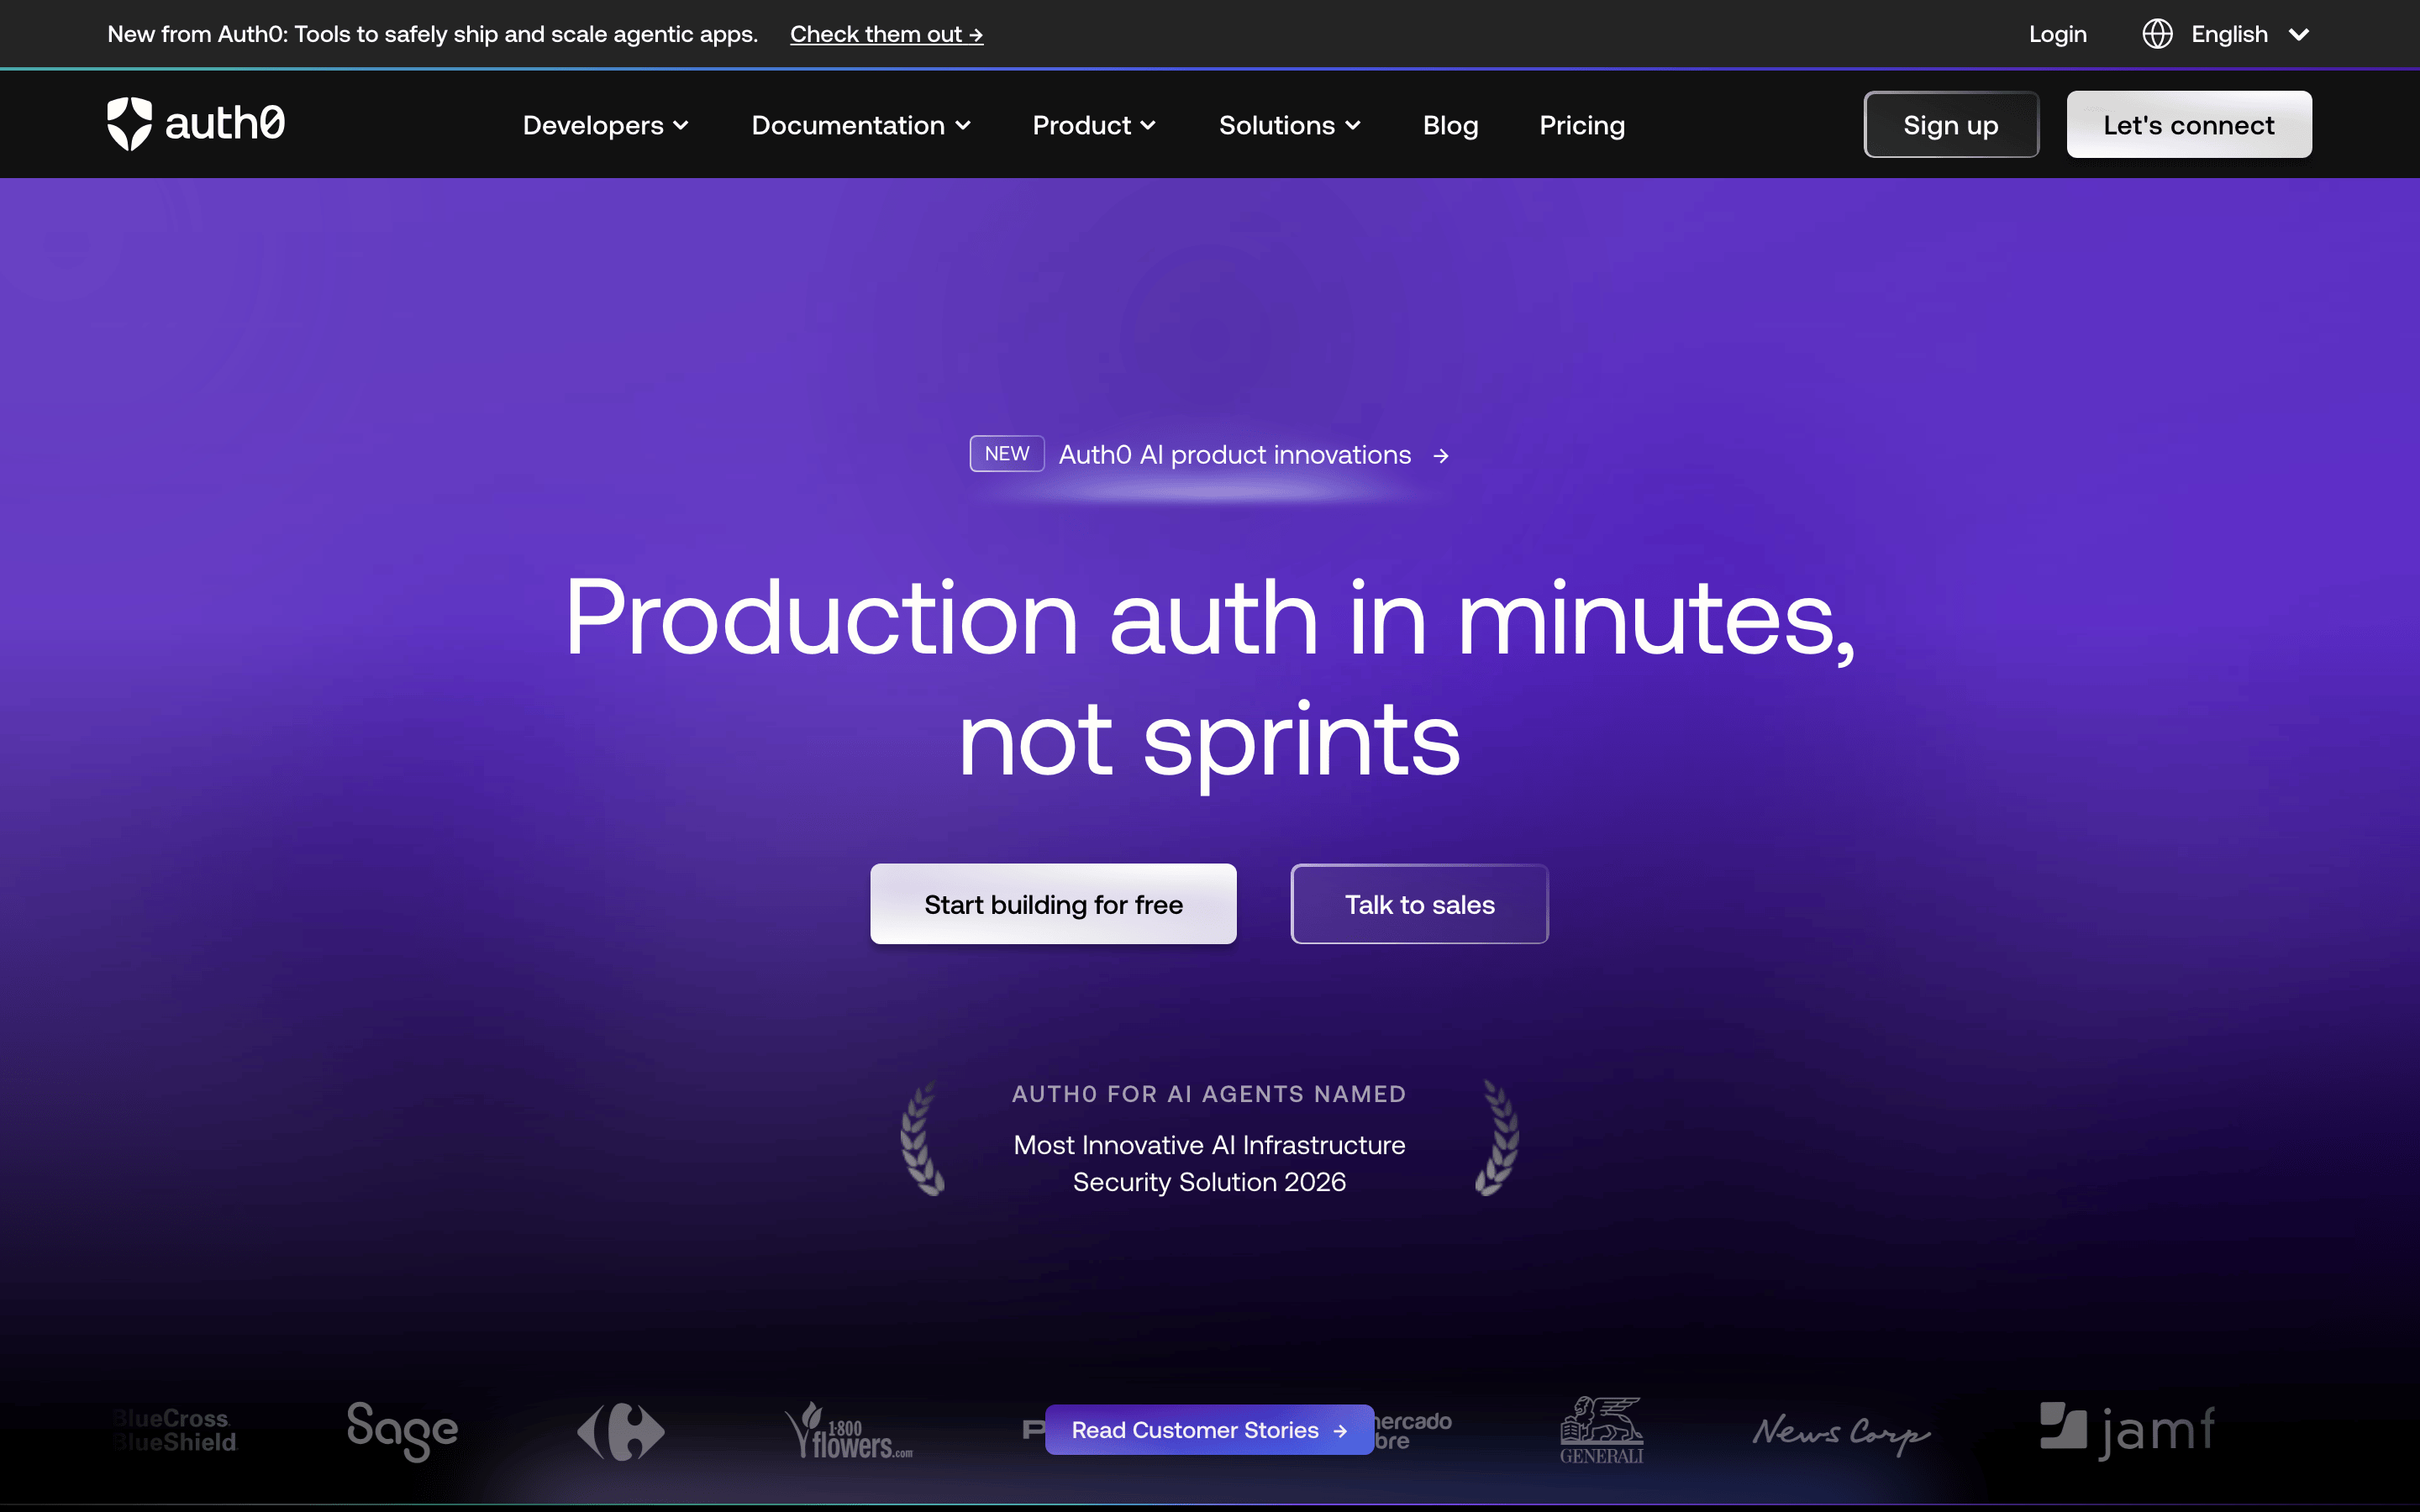Viewport: 2420px width, 1512px height.
Task: Click the NEW badge
Action: pyautogui.click(x=1007, y=454)
